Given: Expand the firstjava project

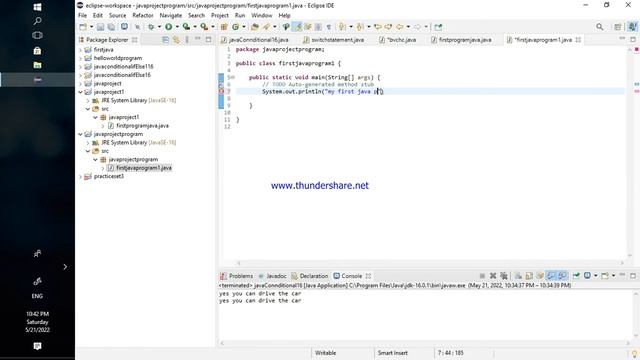Looking at the screenshot, I should (80, 50).
